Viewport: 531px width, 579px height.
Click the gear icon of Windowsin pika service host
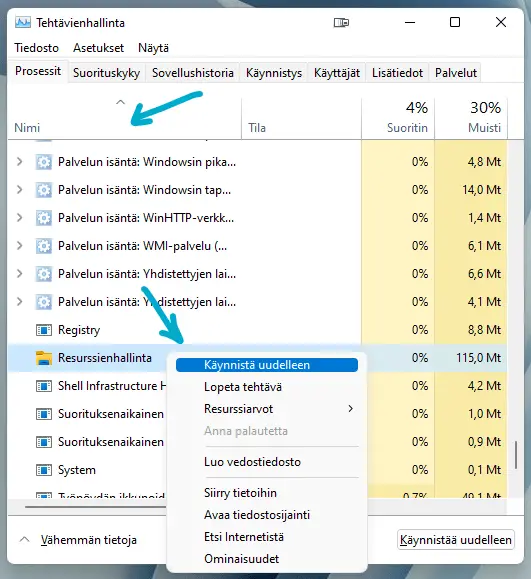(44, 162)
